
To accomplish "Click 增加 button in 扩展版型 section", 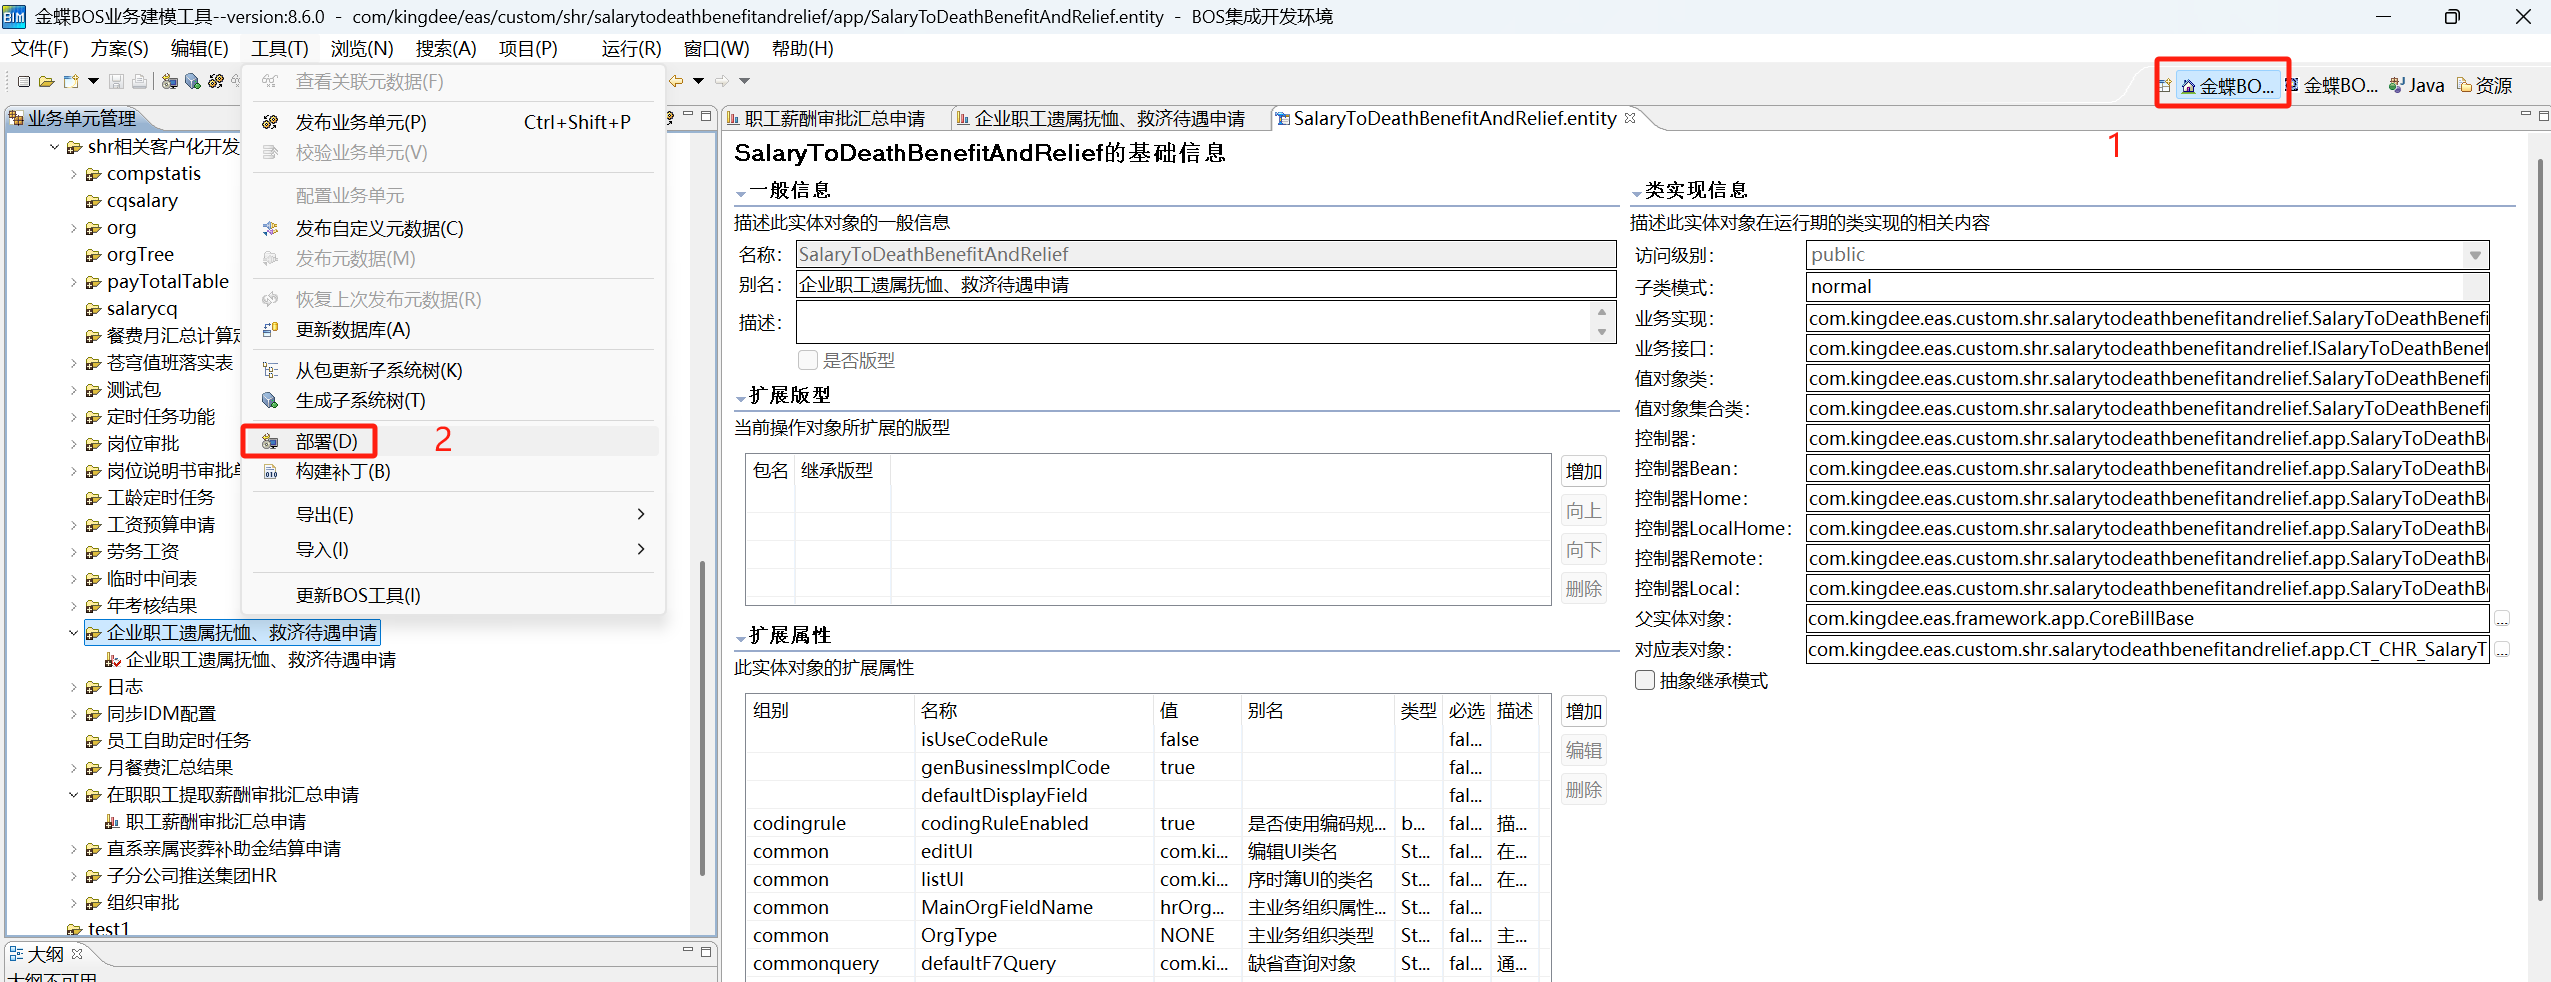I will [x=1584, y=472].
